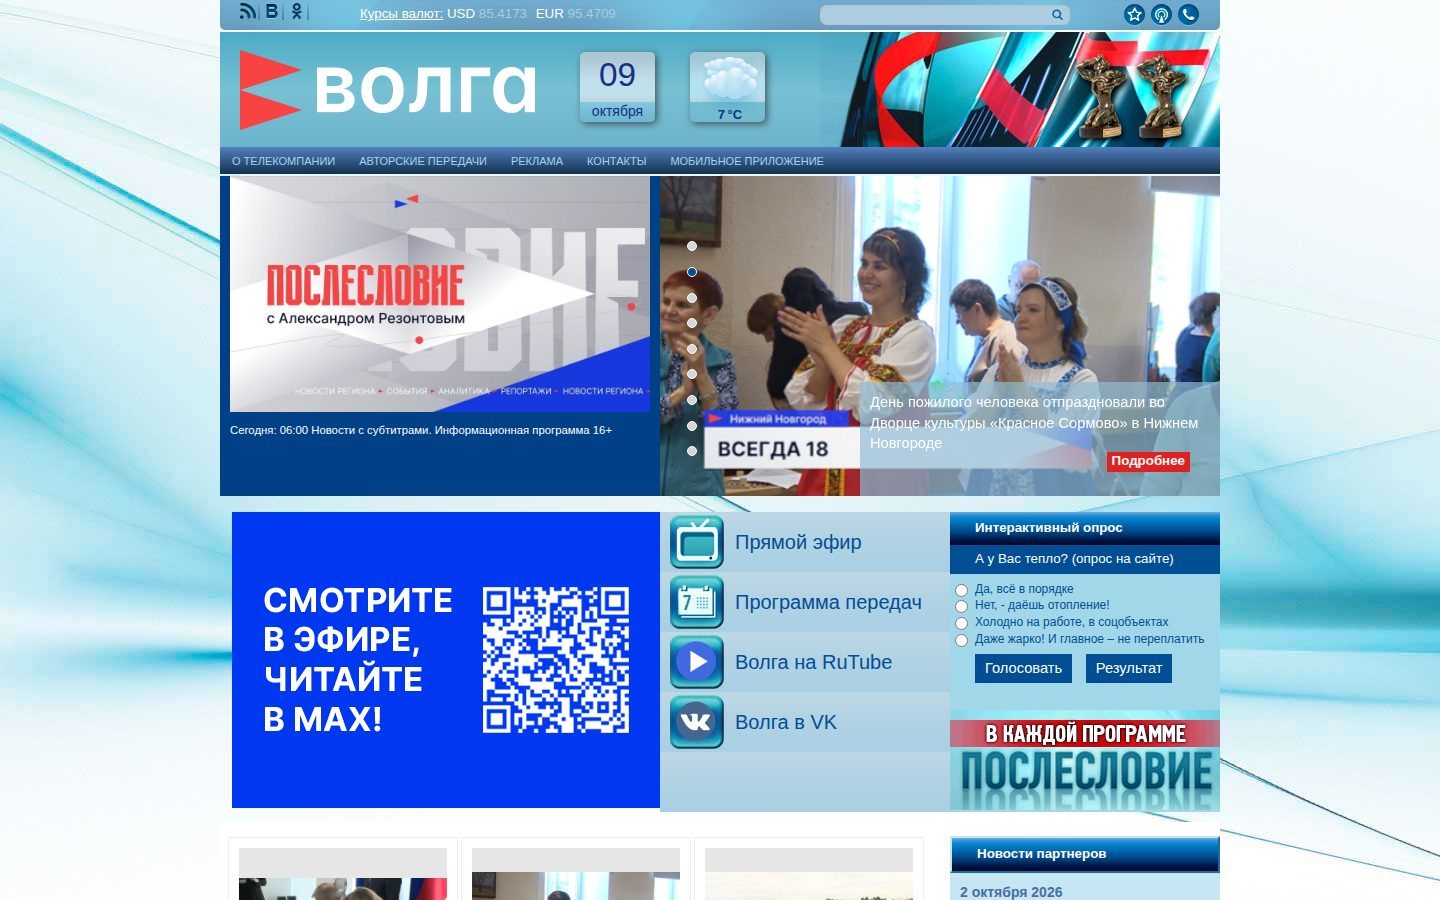The image size is (1440, 900).
Task: Click the cloud weather widget icon
Action: click(x=728, y=88)
